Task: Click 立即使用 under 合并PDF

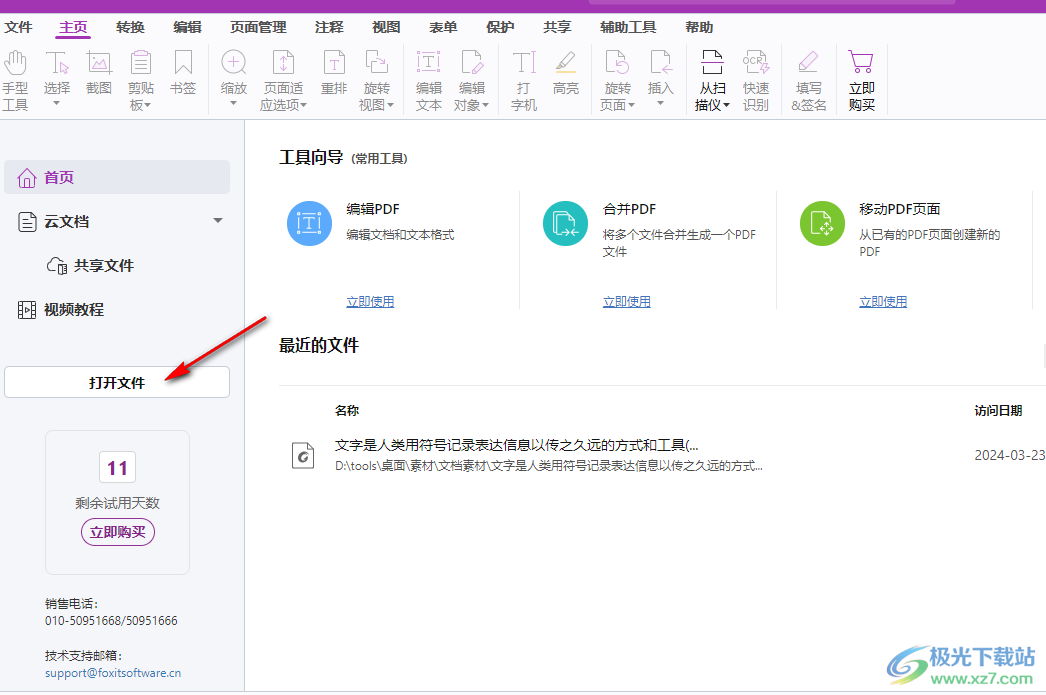Action: click(x=627, y=300)
